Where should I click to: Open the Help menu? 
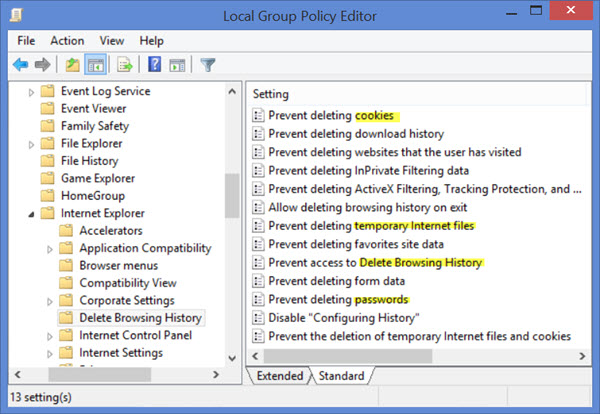(x=151, y=41)
